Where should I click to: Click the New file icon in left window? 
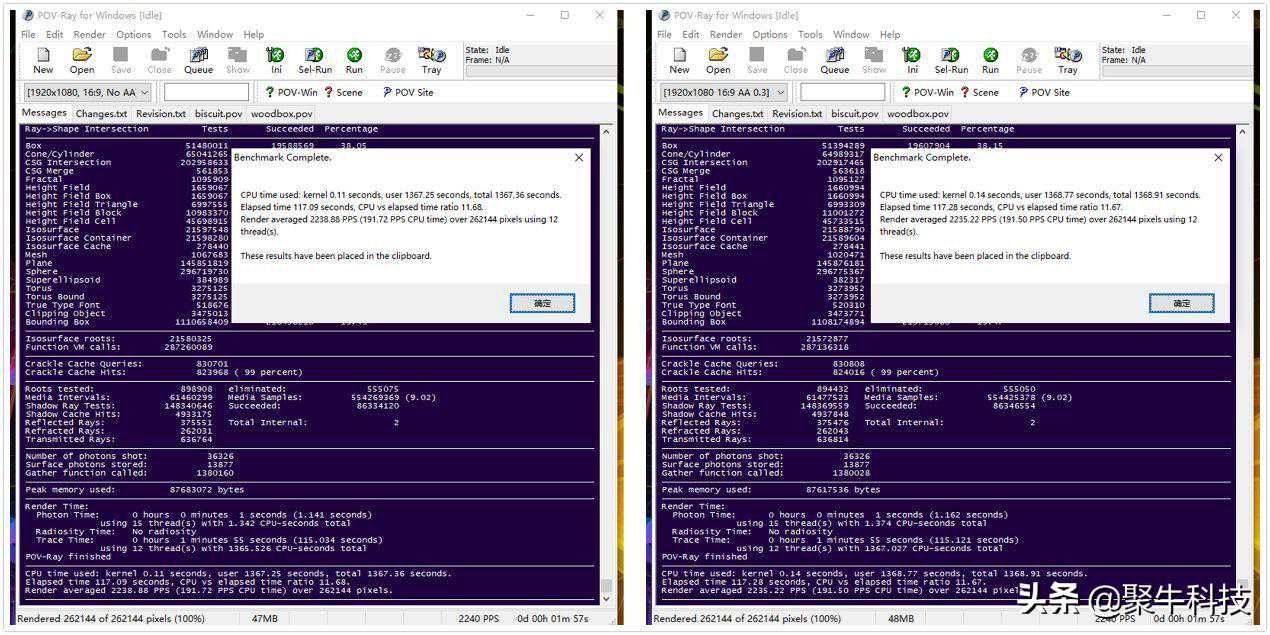pyautogui.click(x=43, y=60)
